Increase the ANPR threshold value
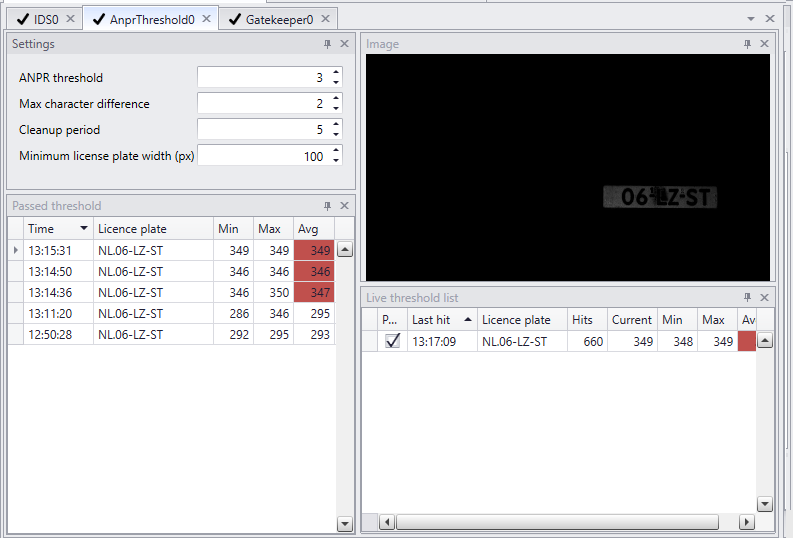793x538 pixels. tap(336, 72)
